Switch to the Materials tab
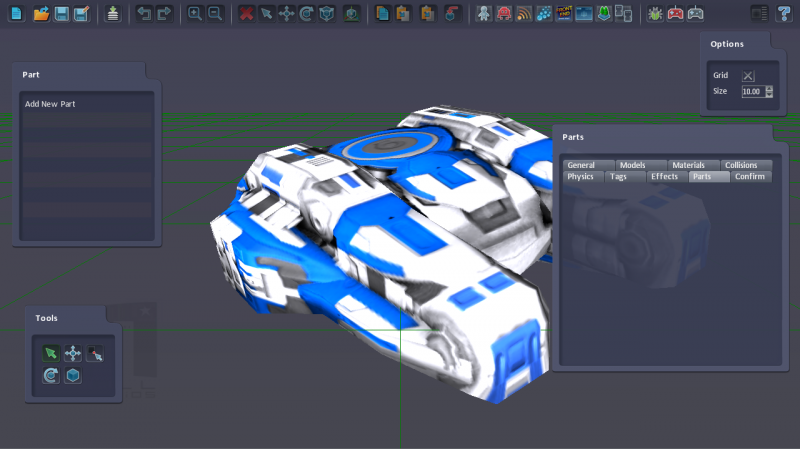This screenshot has height=449, width=800. 688,165
